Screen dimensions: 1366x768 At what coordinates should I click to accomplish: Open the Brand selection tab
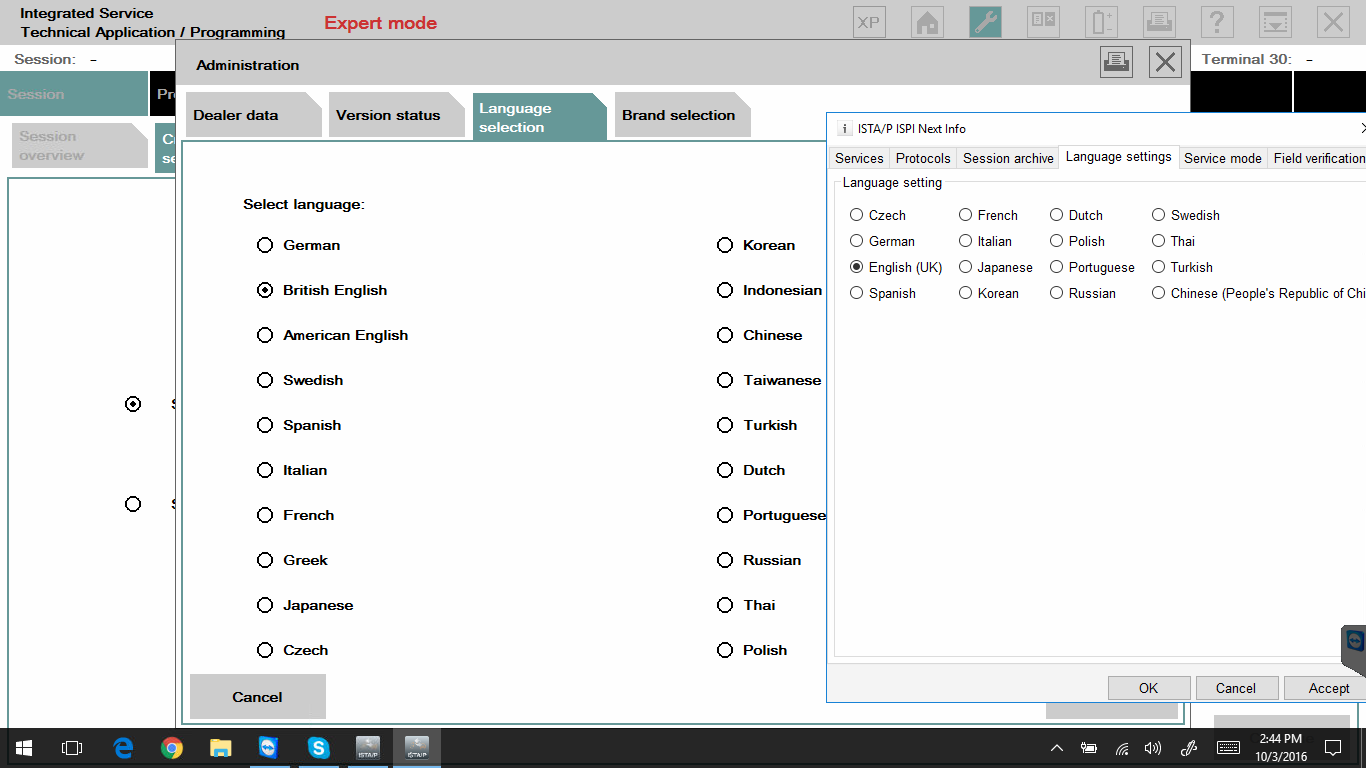point(681,115)
